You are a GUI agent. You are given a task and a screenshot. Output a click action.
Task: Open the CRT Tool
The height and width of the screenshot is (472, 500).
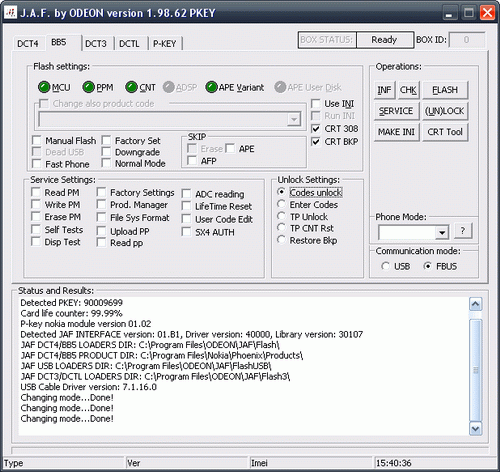coord(445,132)
